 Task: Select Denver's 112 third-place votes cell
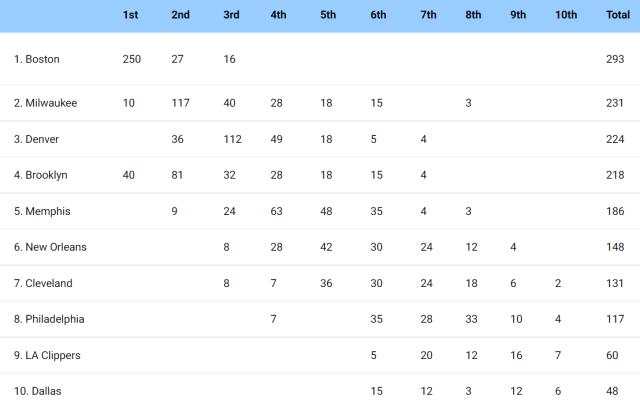tap(231, 139)
